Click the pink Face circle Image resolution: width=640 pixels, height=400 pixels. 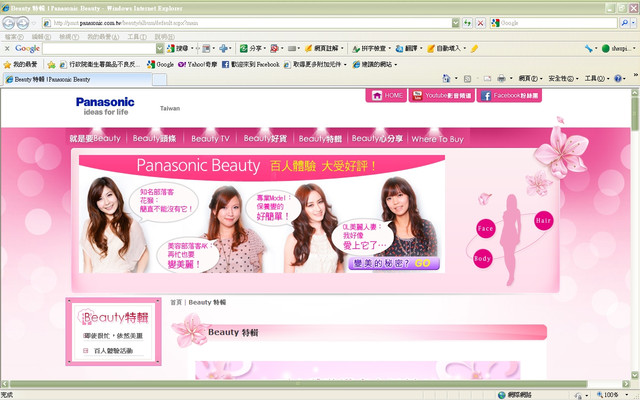point(486,228)
